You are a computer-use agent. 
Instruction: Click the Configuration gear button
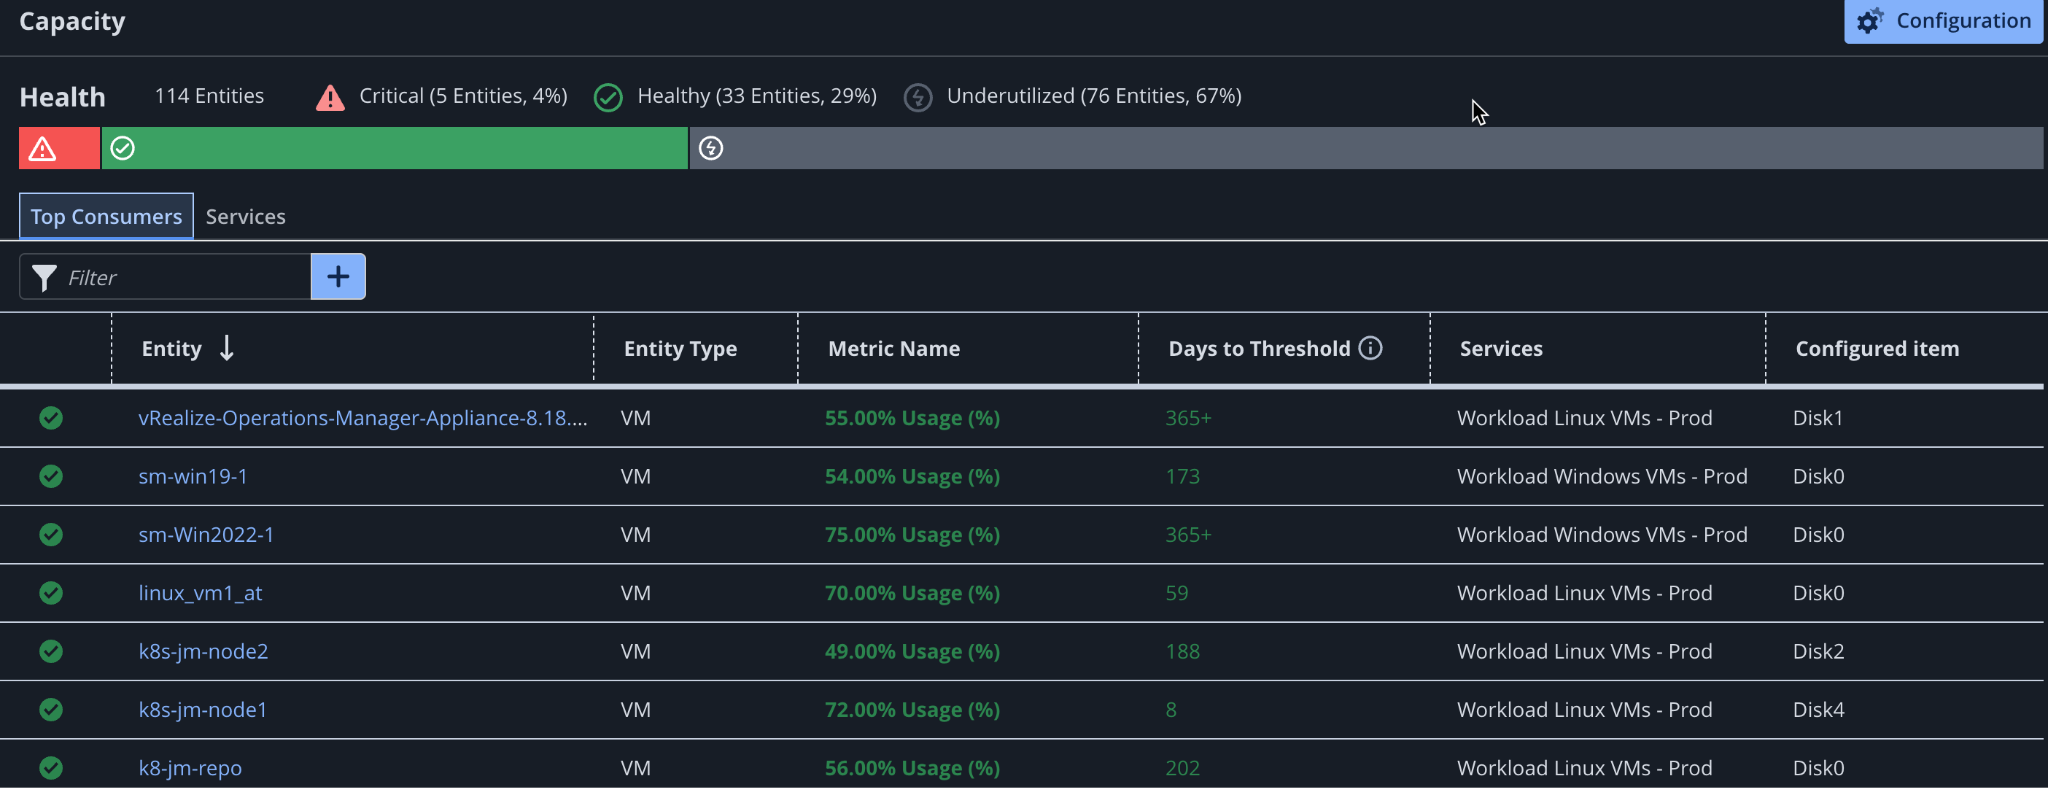click(x=1943, y=21)
